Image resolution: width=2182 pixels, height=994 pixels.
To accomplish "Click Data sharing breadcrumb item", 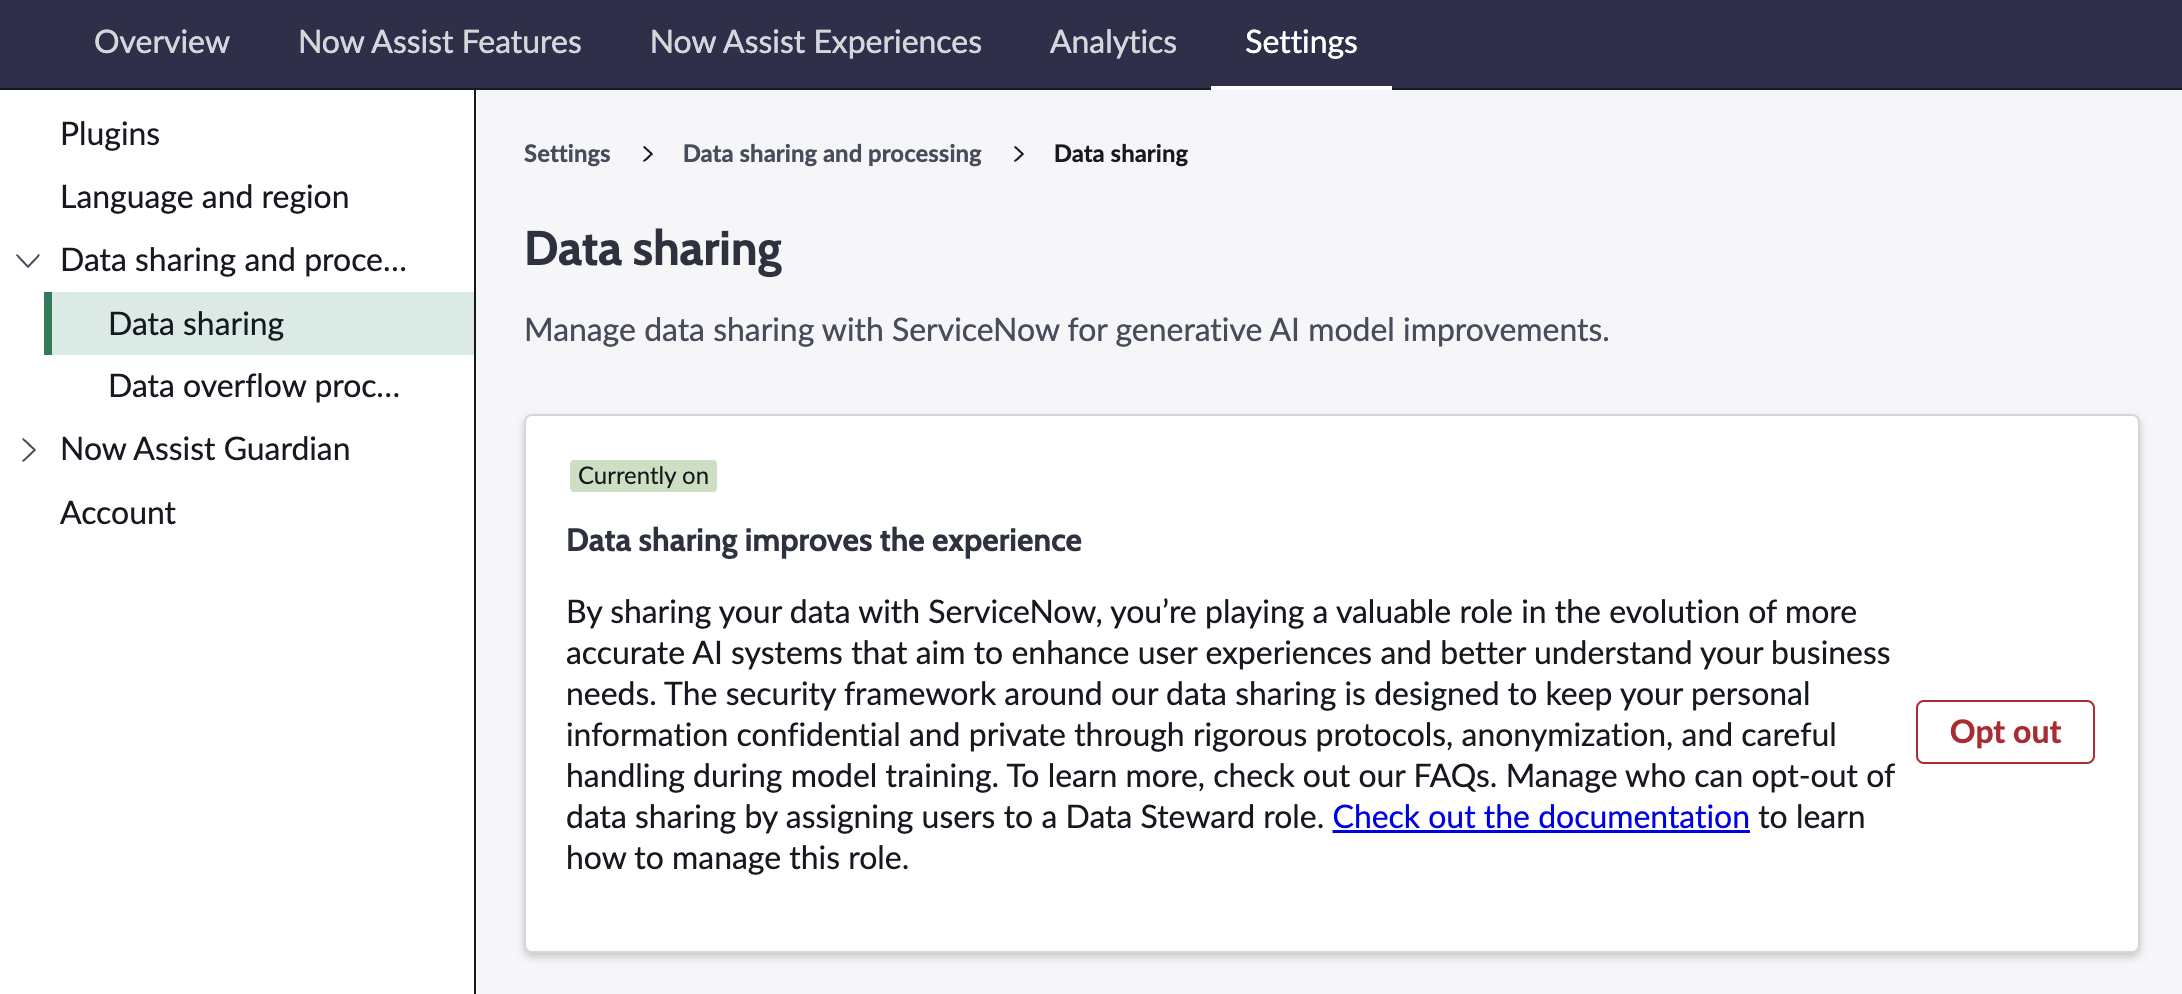I will (x=1121, y=154).
